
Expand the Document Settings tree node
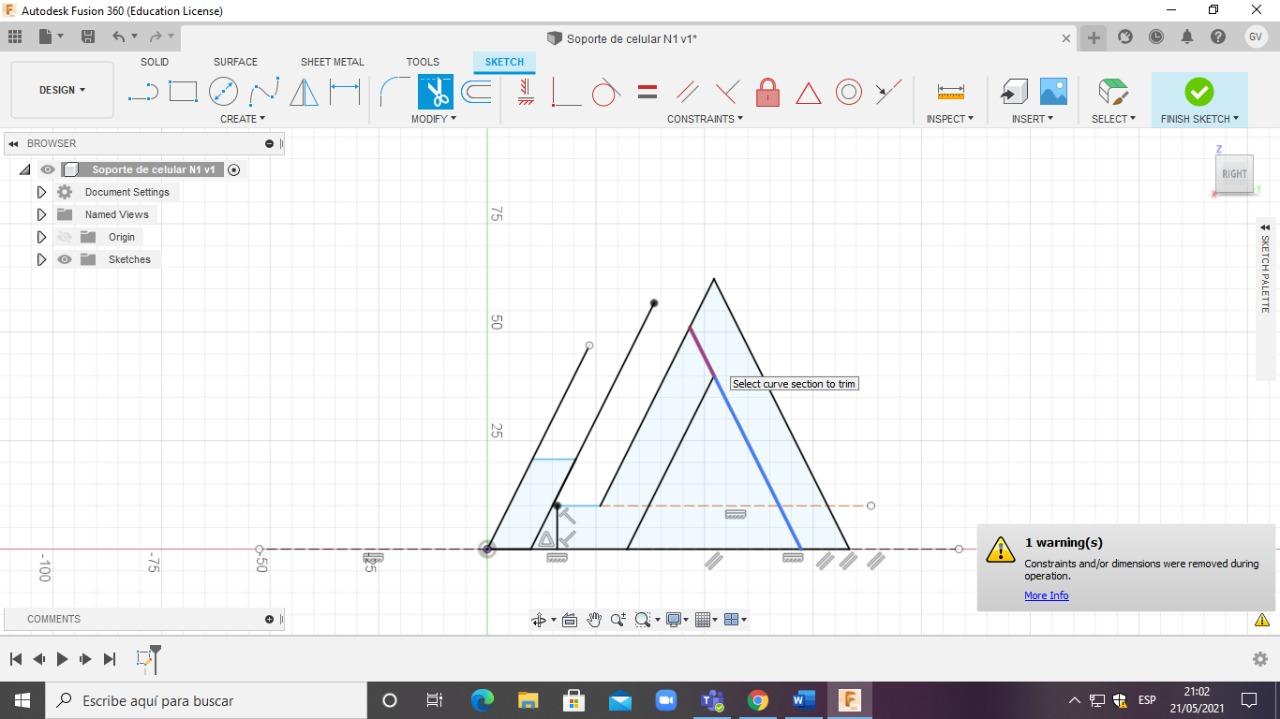pyautogui.click(x=41, y=192)
